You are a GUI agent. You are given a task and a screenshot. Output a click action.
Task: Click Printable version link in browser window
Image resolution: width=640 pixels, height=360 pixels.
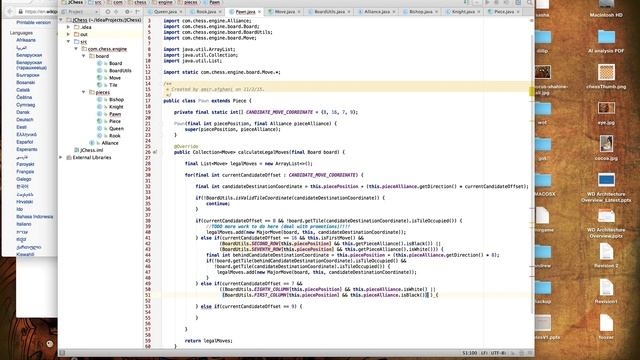pyautogui.click(x=33, y=22)
